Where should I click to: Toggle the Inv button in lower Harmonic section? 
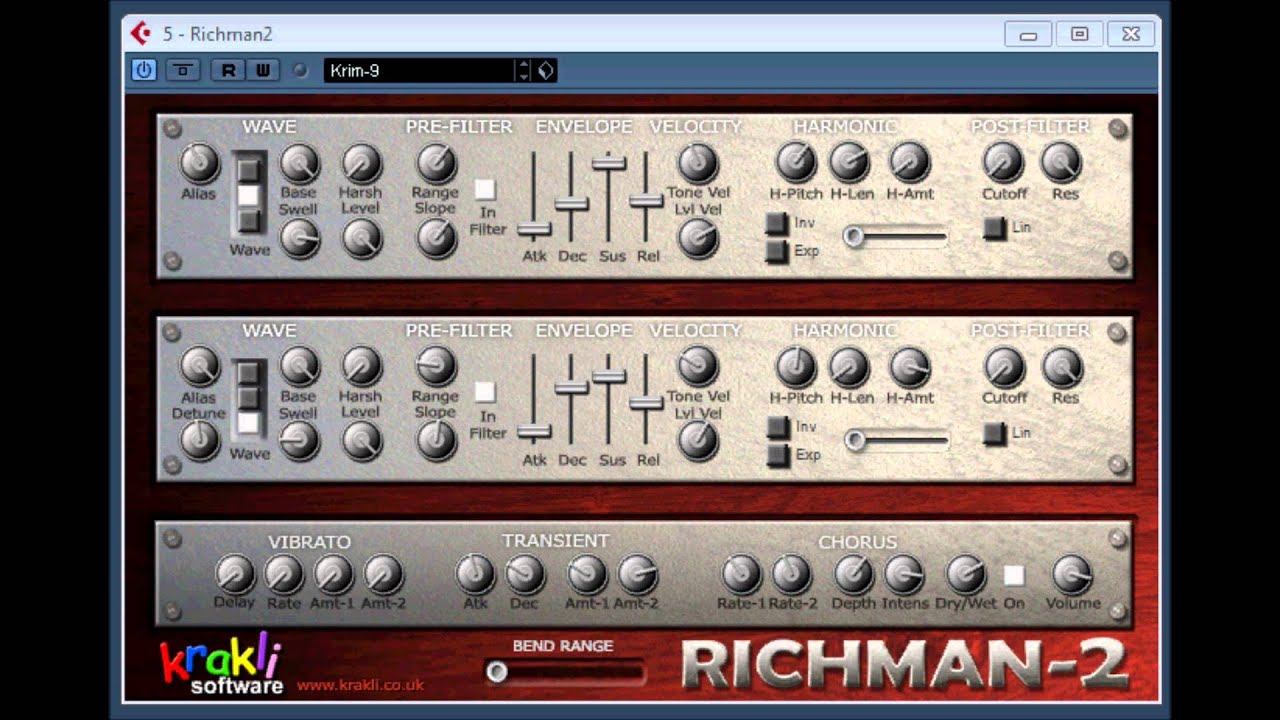[x=777, y=428]
